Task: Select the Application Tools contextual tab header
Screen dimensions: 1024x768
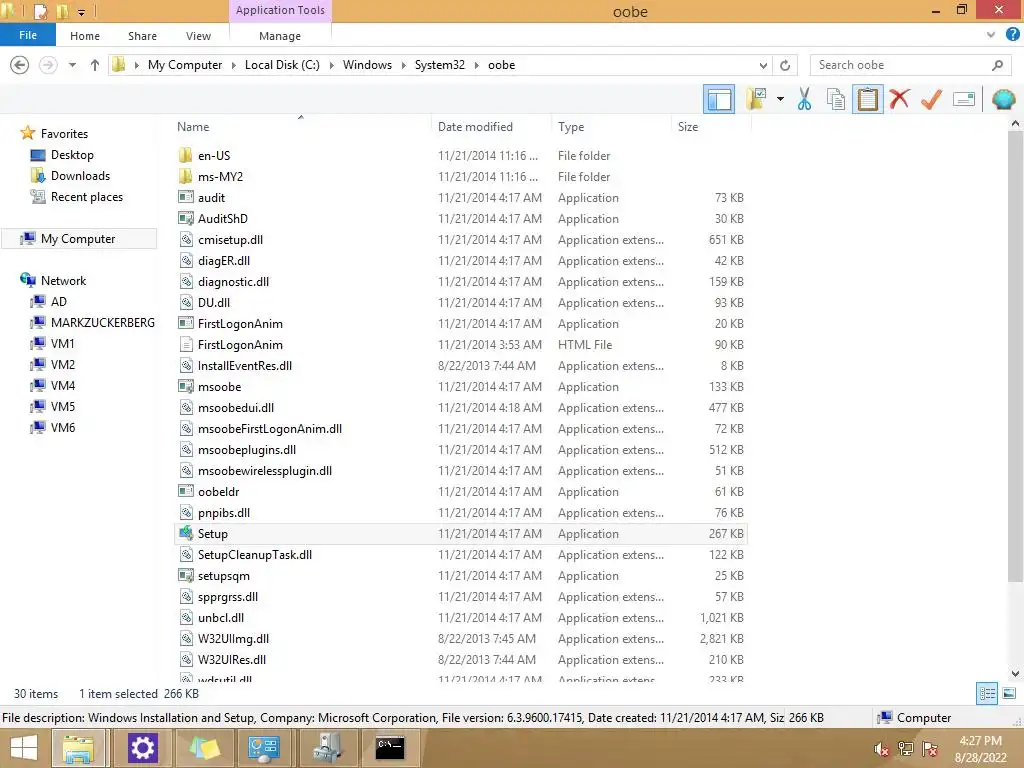Action: (x=280, y=10)
